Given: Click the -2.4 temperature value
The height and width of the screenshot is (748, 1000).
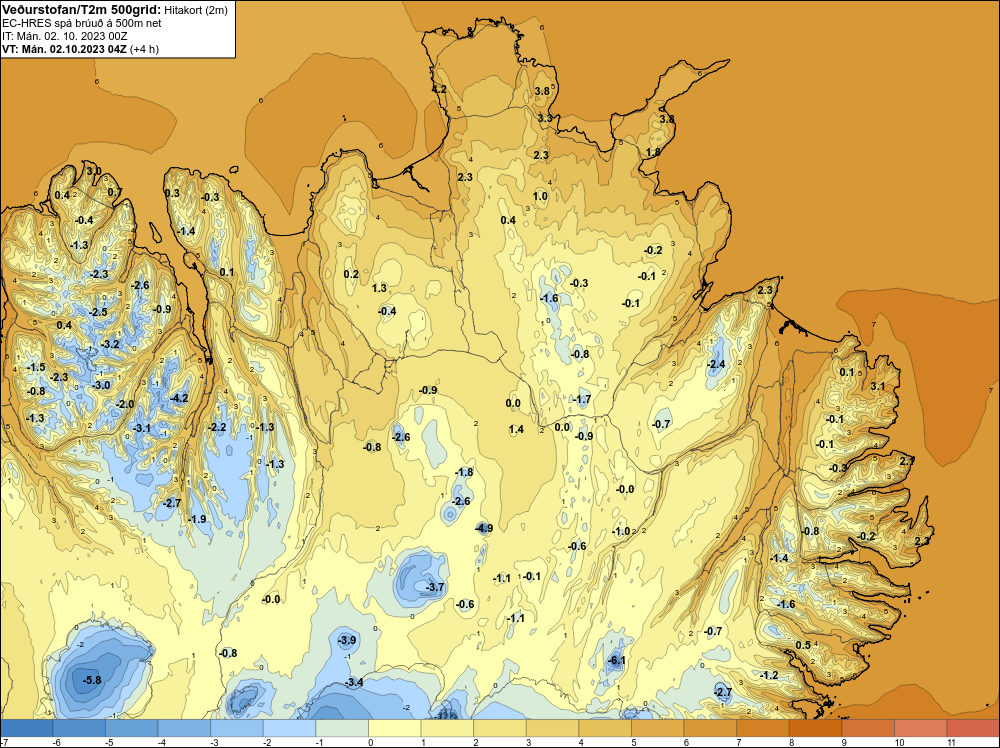Looking at the screenshot, I should pos(716,365).
